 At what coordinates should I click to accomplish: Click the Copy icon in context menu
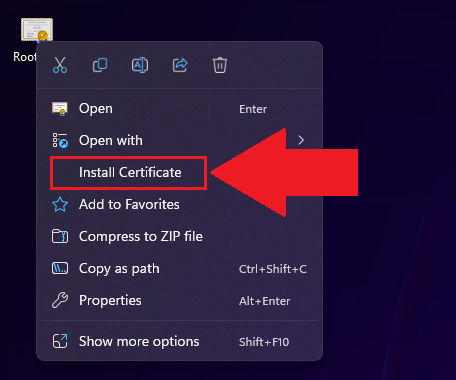coord(100,65)
